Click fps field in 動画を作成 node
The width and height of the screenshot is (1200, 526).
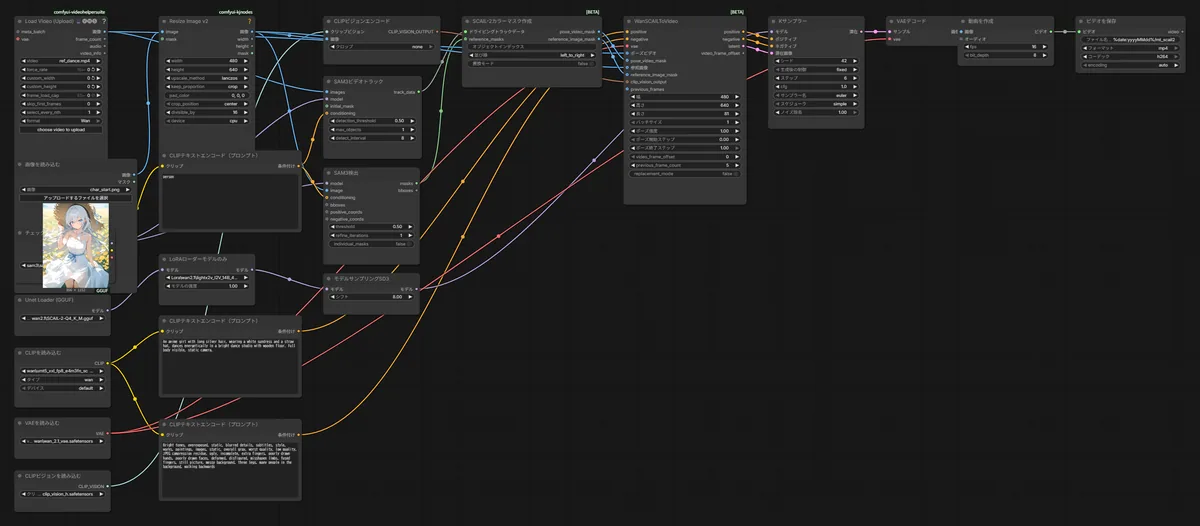point(1008,46)
